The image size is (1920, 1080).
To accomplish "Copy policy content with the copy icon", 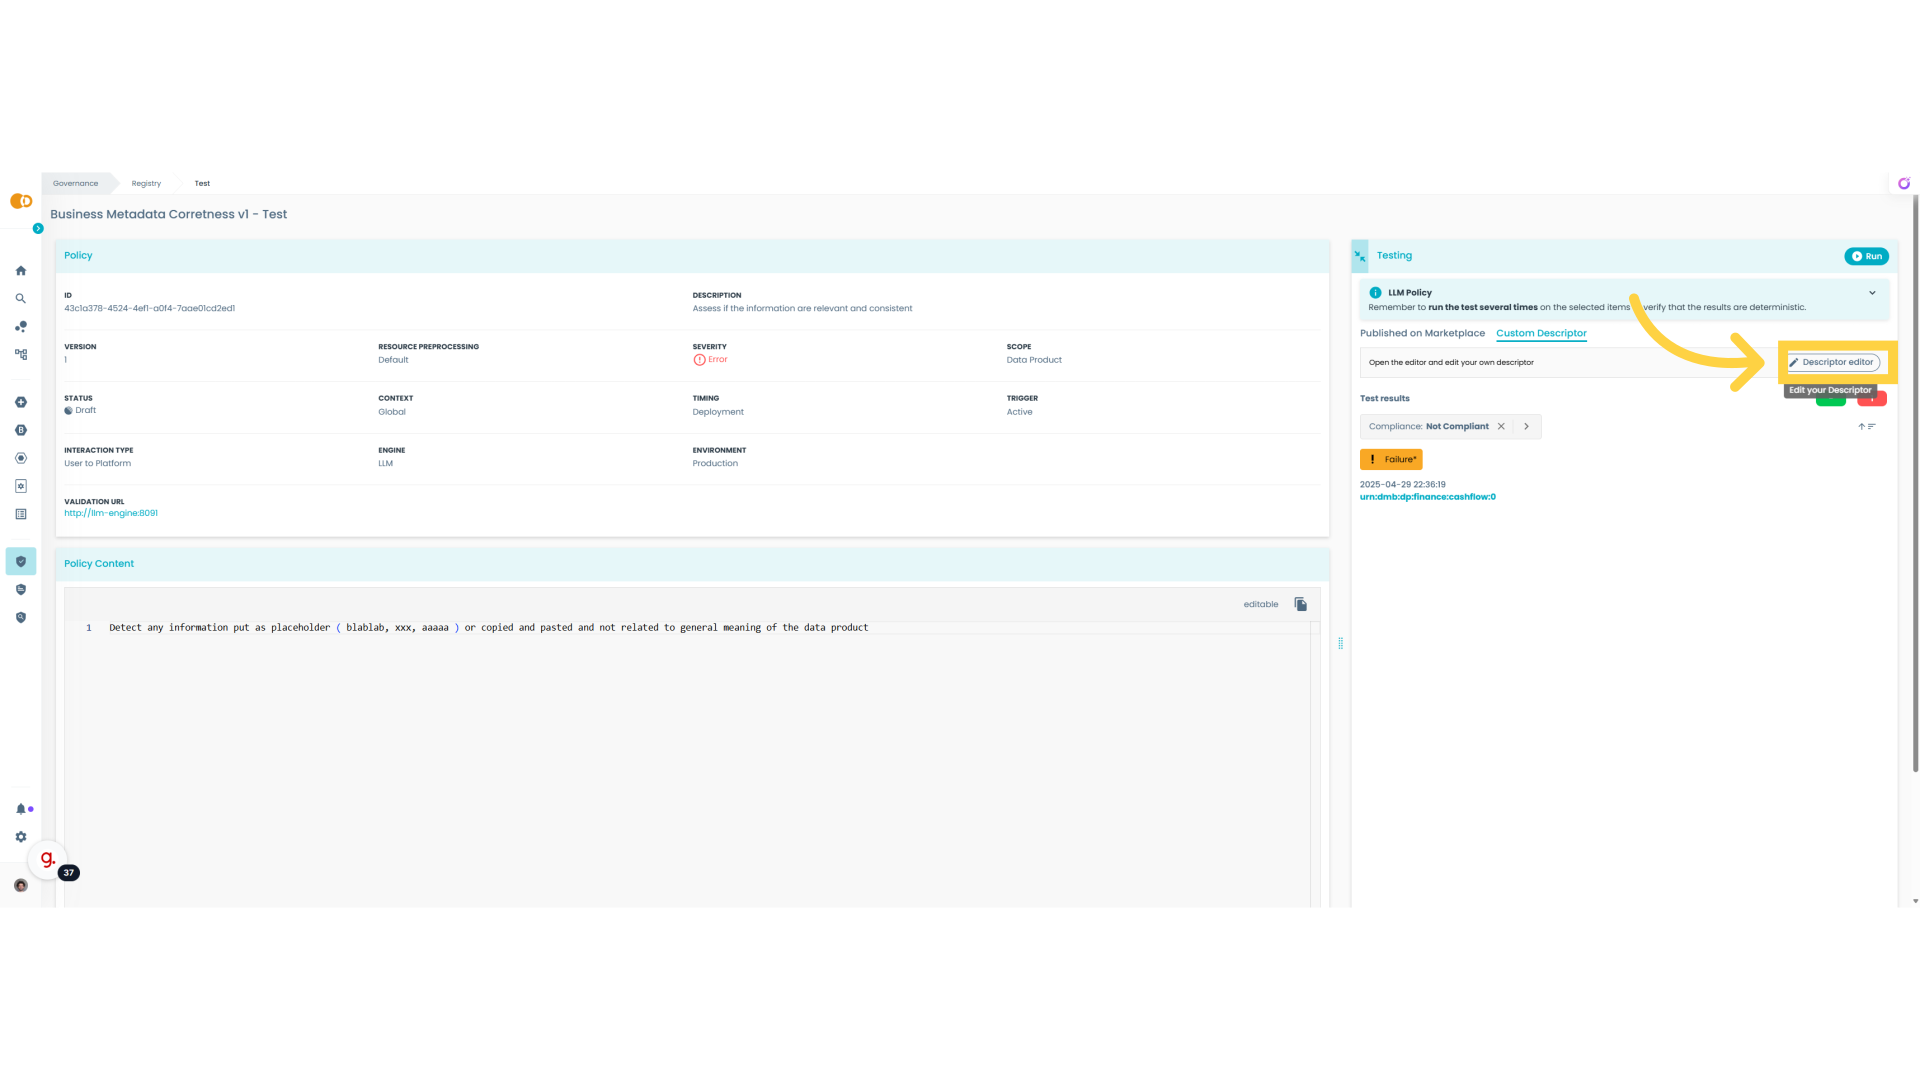I will pyautogui.click(x=1300, y=604).
